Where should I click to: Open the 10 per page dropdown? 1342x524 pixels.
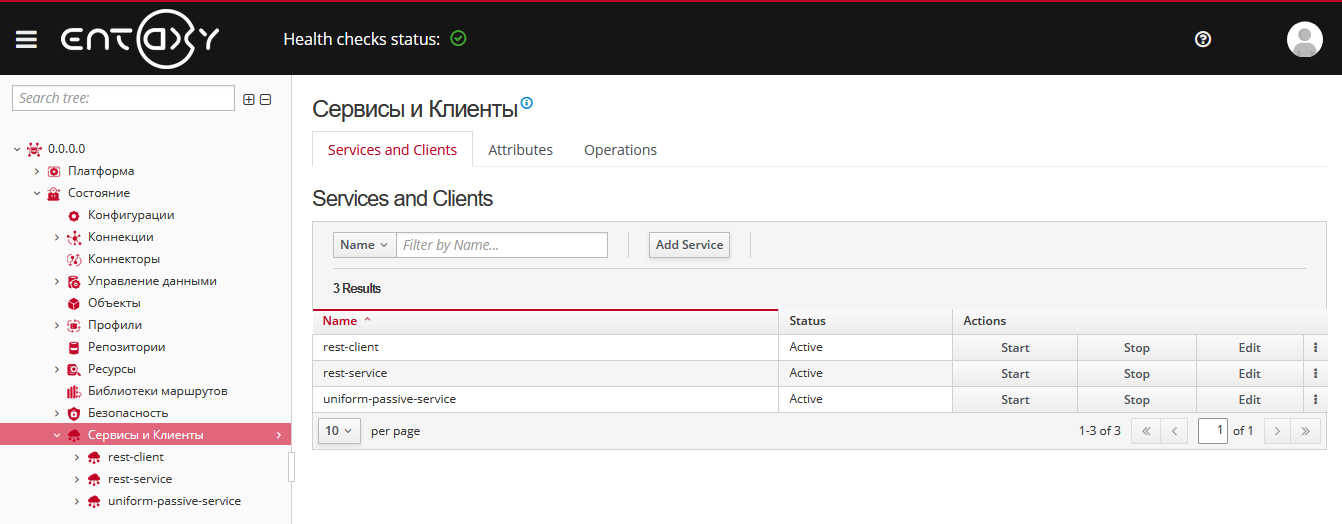338,431
